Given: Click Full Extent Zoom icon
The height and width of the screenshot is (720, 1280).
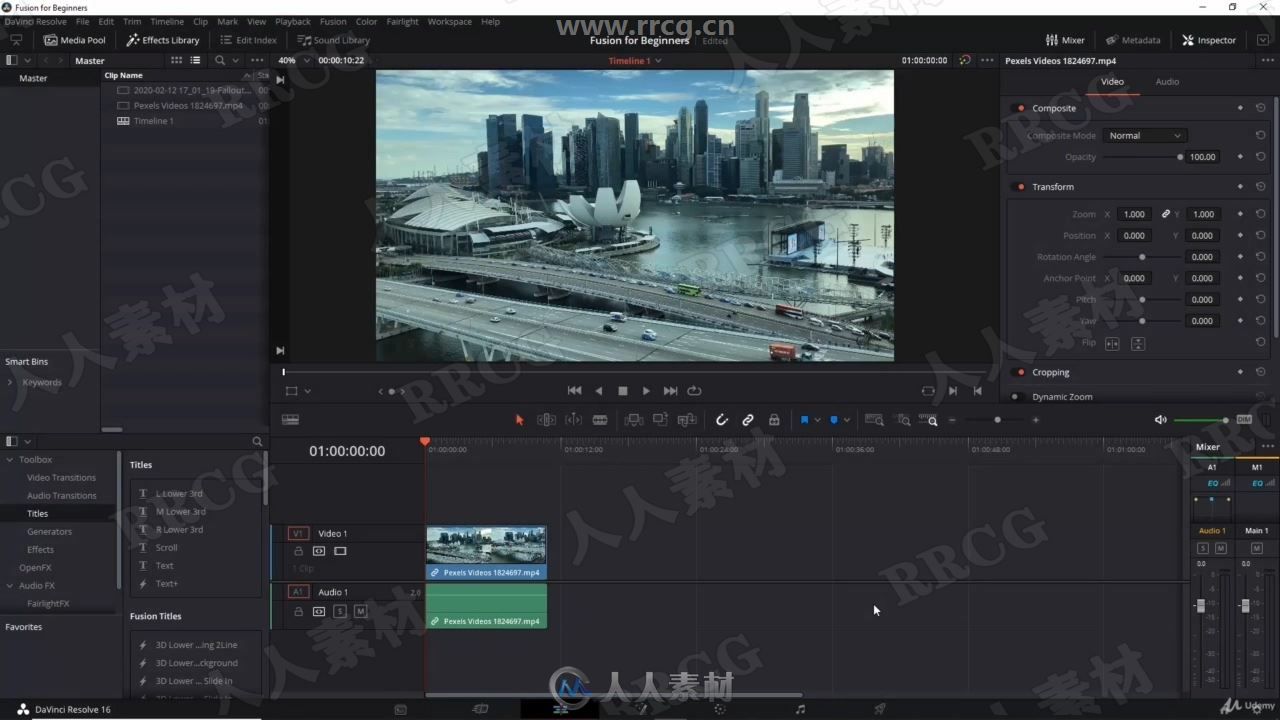Looking at the screenshot, I should click(874, 420).
